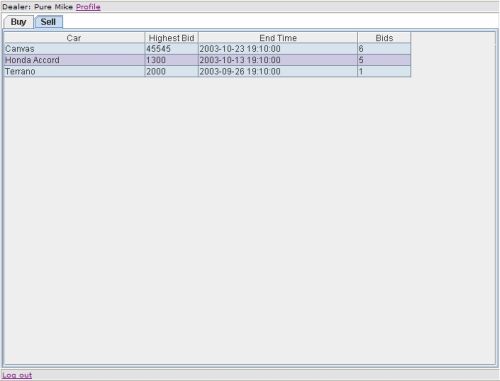This screenshot has height=381, width=500.
Task: Click the 2000 highest bid cell
Action: click(x=171, y=71)
